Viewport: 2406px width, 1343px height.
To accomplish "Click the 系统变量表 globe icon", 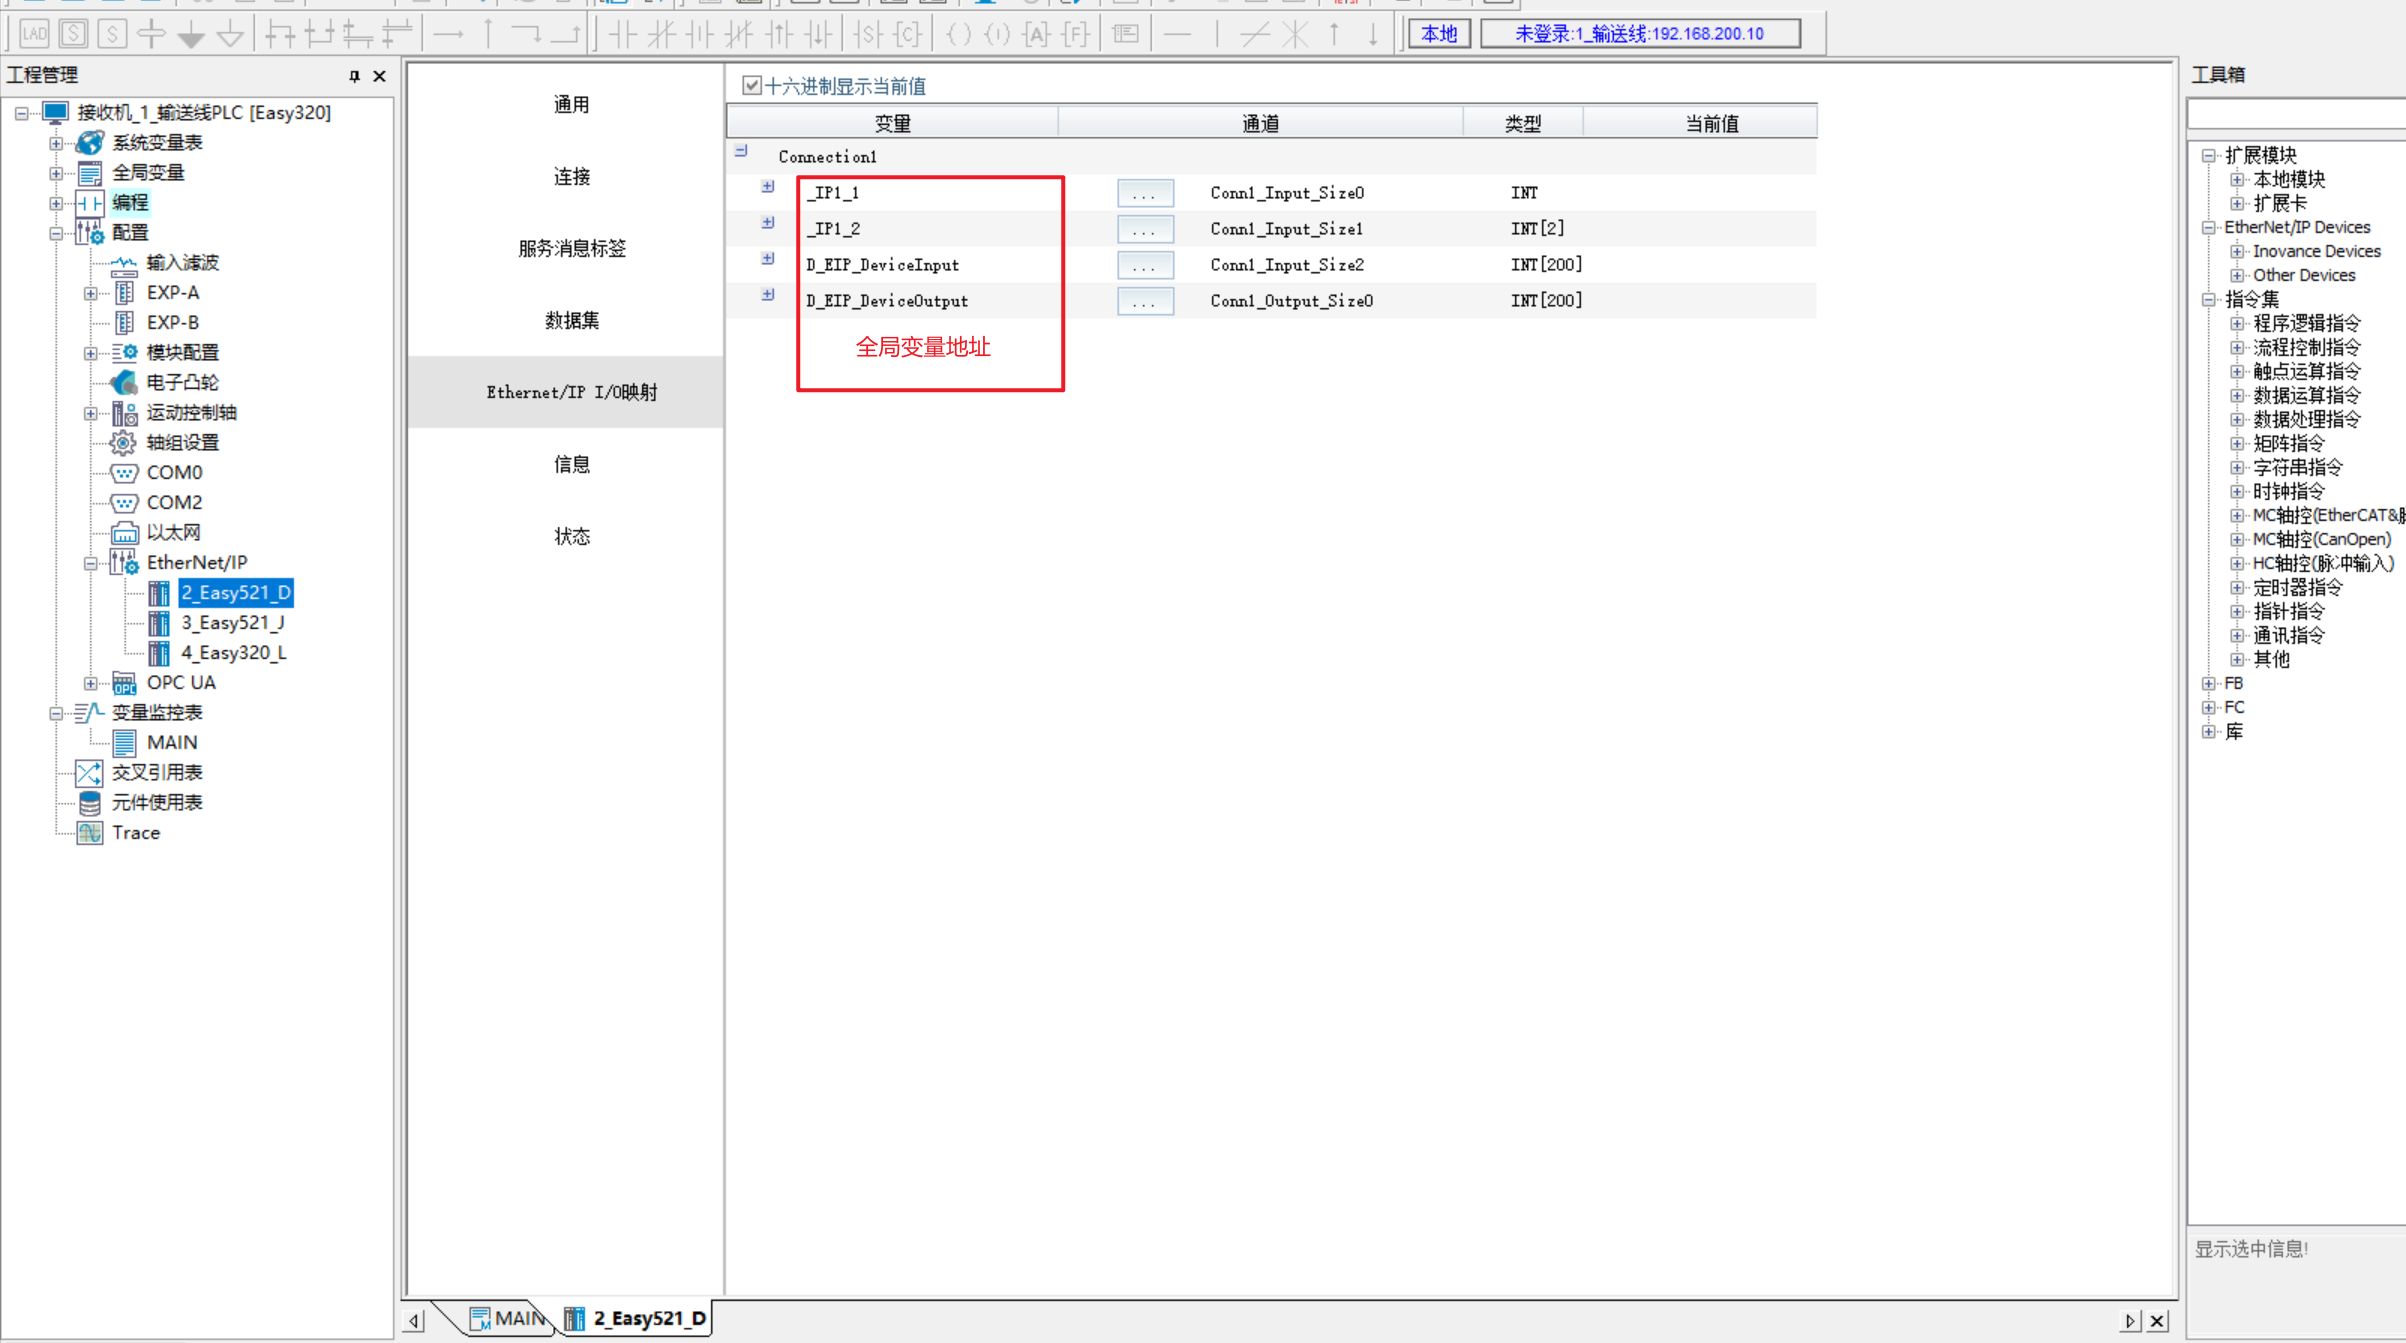I will [x=90, y=143].
